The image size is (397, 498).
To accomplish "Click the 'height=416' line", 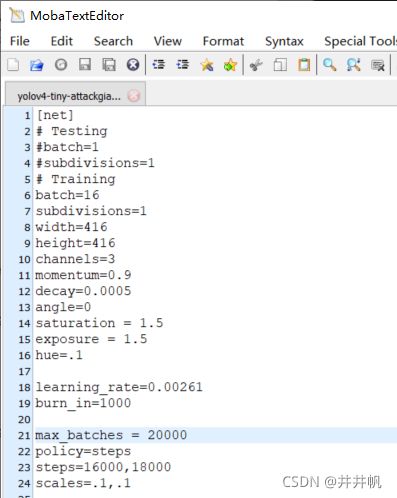I will click(x=75, y=243).
